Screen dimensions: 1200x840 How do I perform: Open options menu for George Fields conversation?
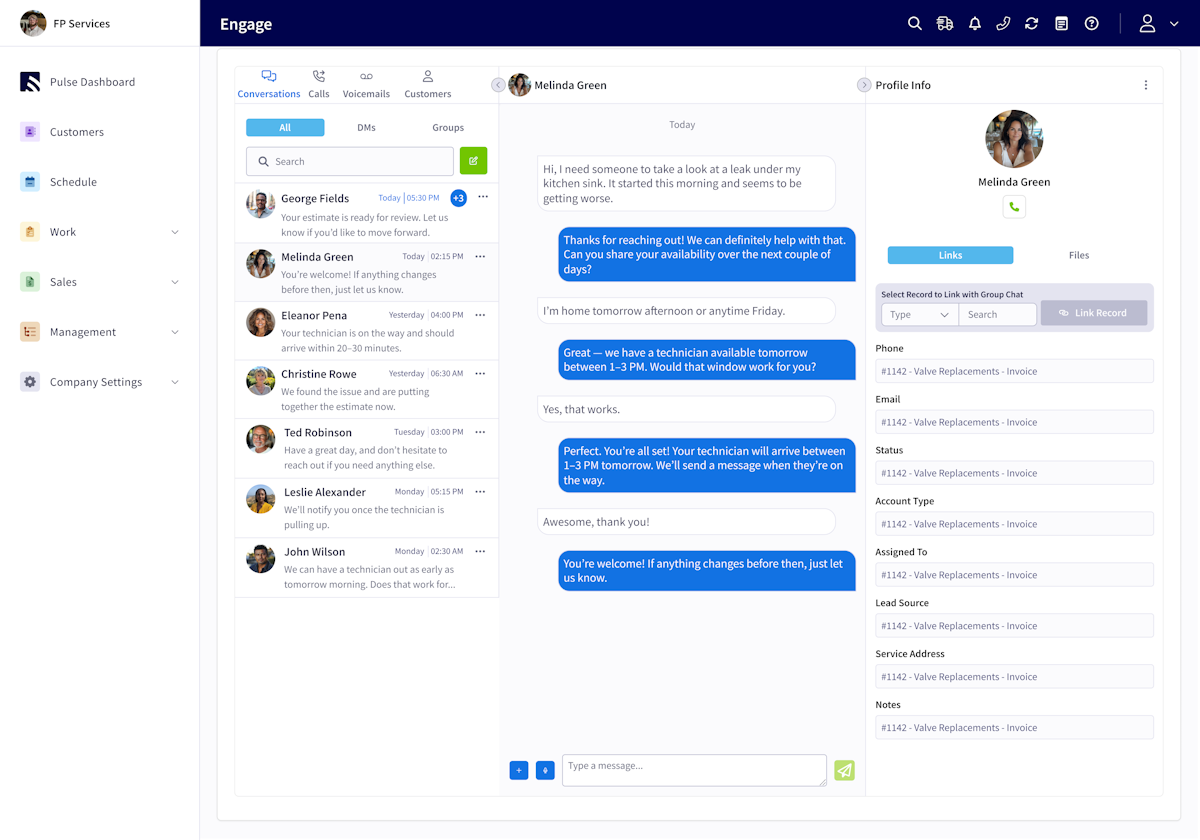[x=483, y=197]
